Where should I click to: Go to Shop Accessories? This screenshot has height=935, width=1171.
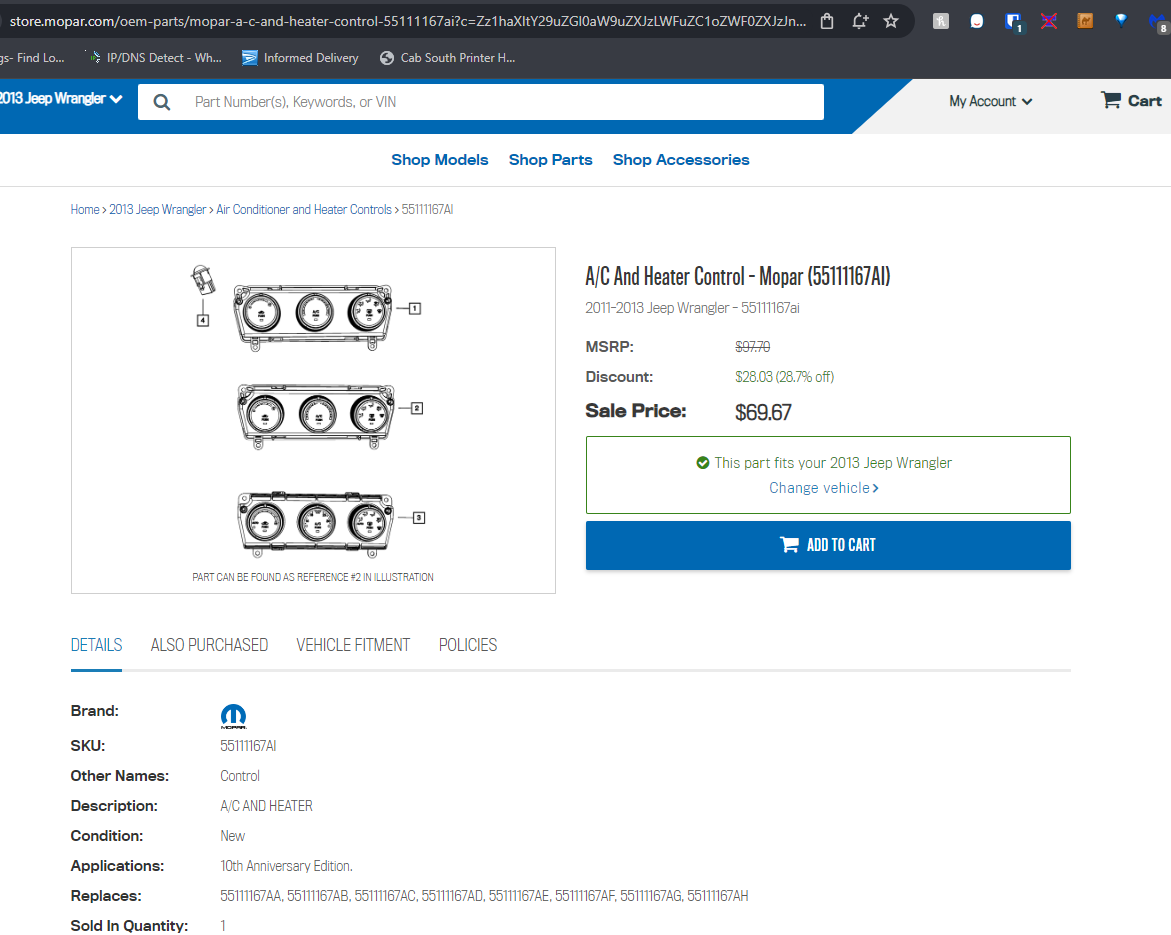[x=681, y=160]
